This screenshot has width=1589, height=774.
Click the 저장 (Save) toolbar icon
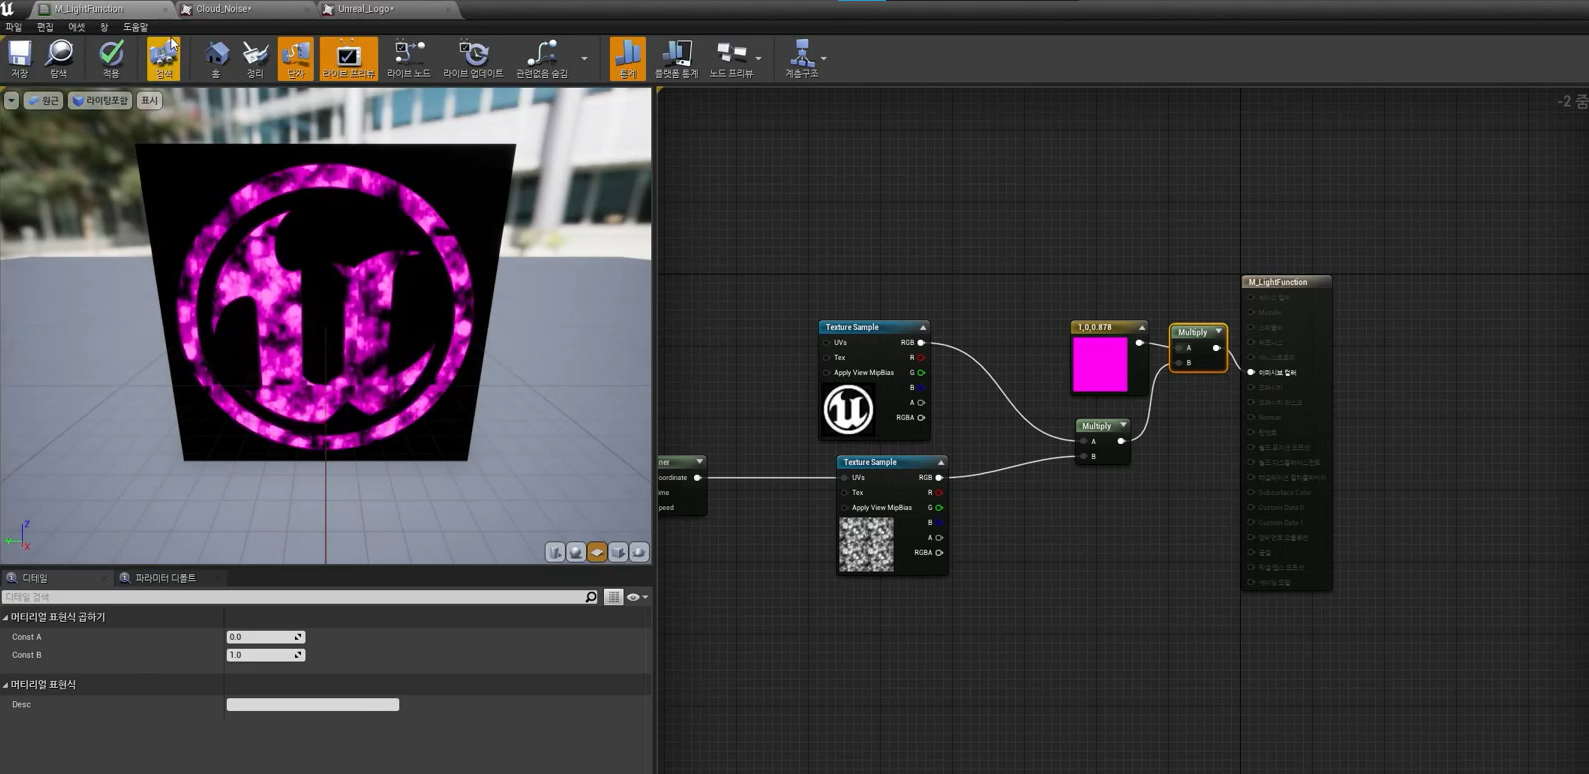[x=20, y=58]
